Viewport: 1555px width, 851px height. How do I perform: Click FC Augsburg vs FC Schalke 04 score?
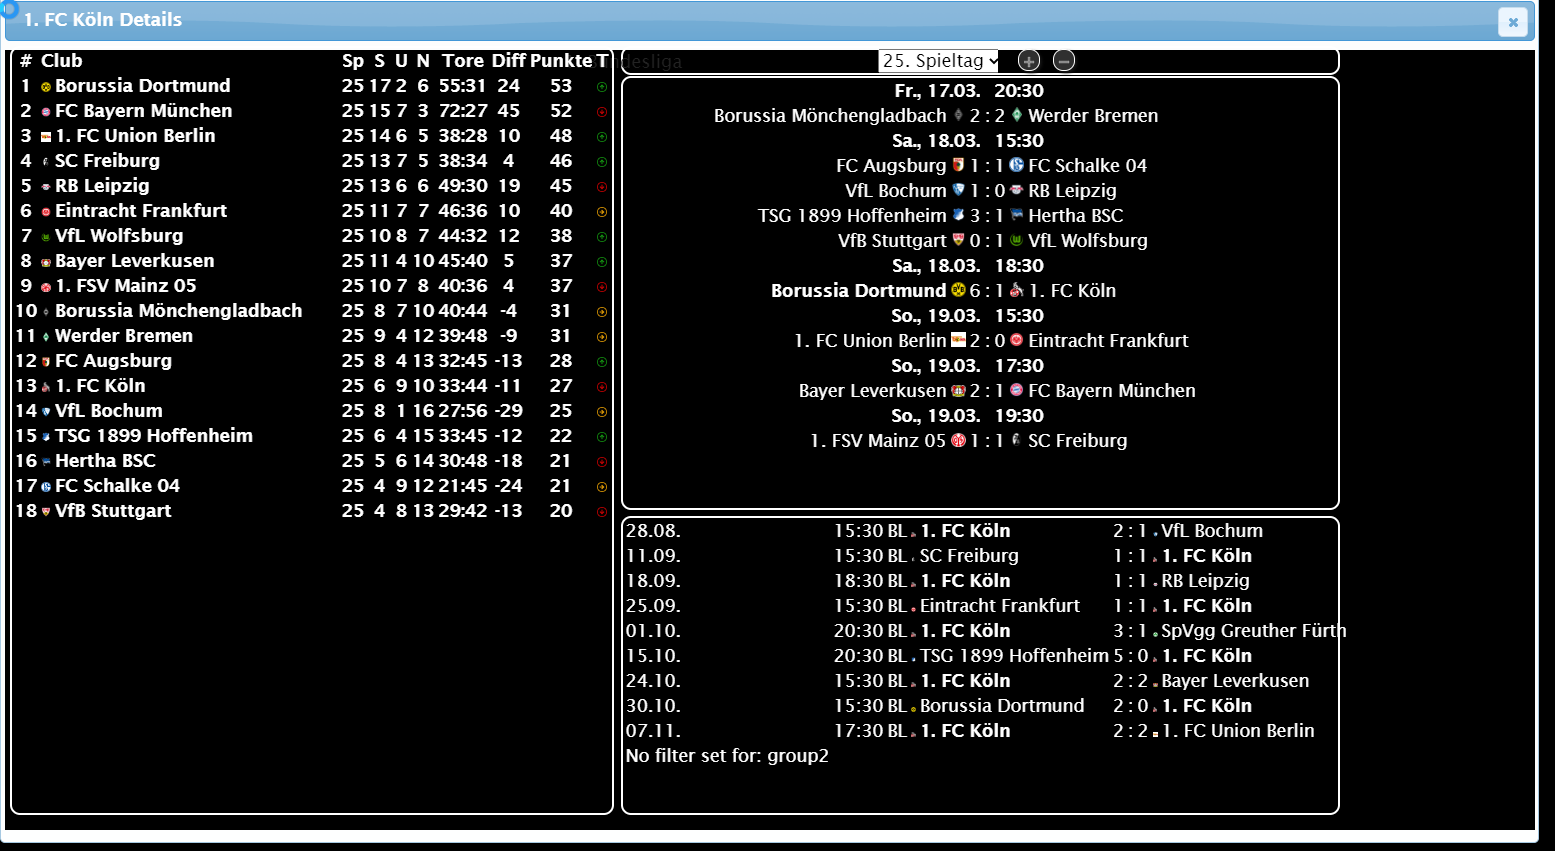click(x=987, y=166)
